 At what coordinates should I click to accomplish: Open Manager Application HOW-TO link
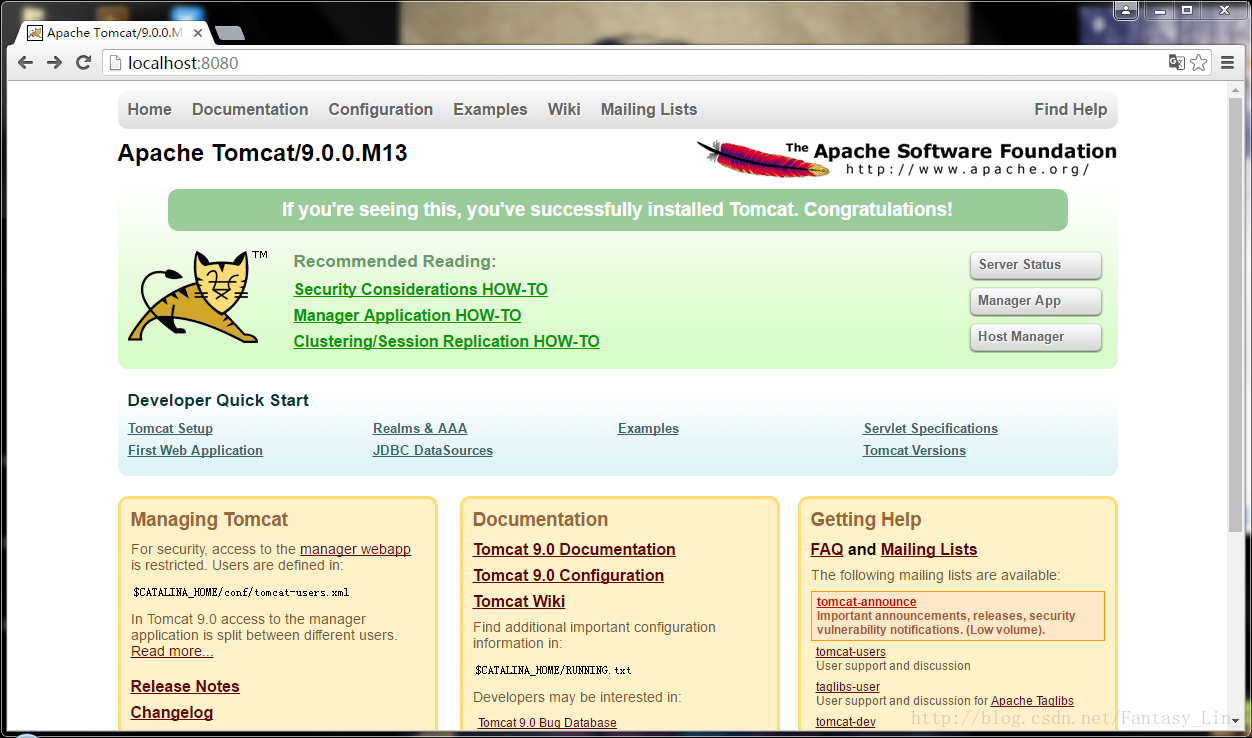click(x=407, y=315)
